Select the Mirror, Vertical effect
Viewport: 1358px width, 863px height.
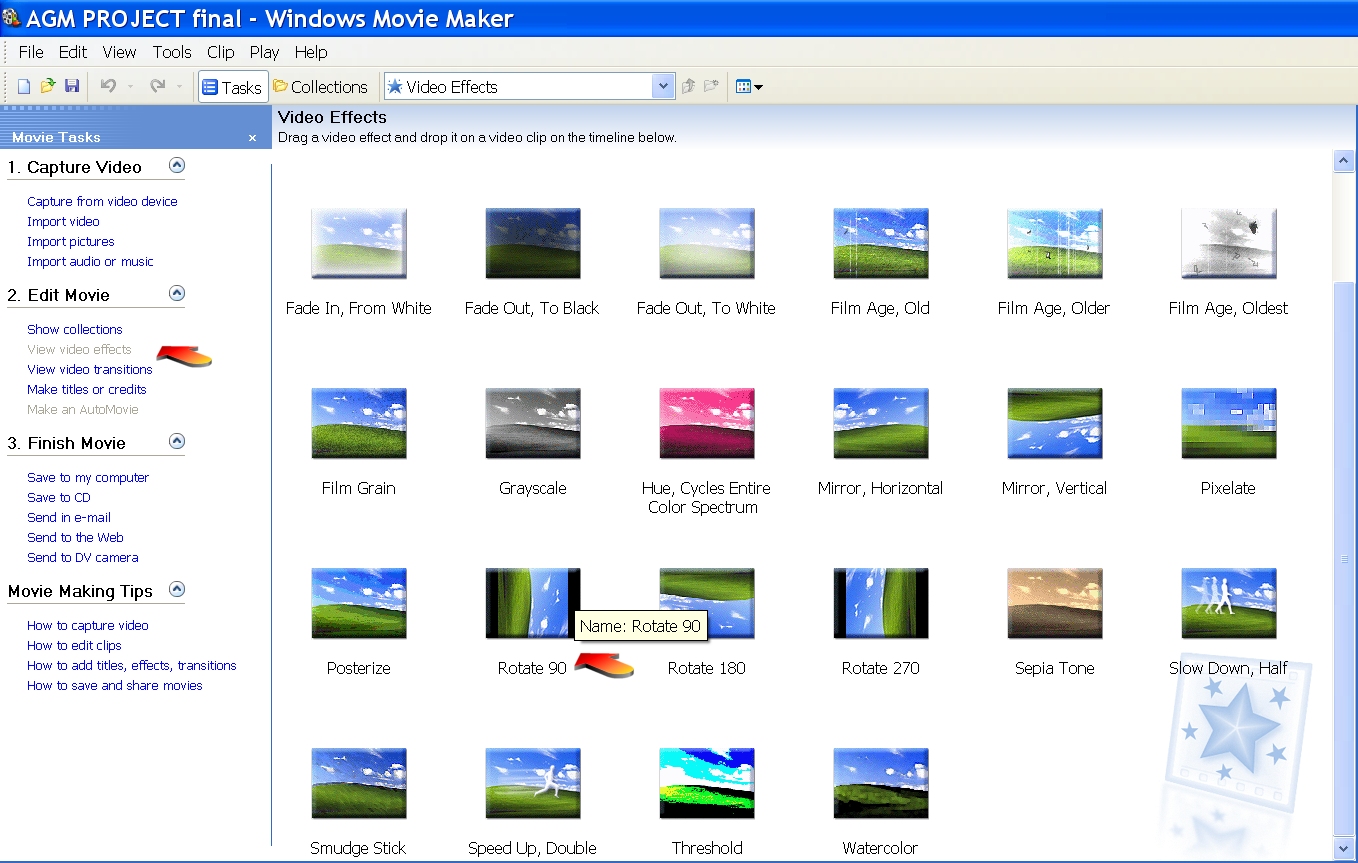click(x=1055, y=423)
